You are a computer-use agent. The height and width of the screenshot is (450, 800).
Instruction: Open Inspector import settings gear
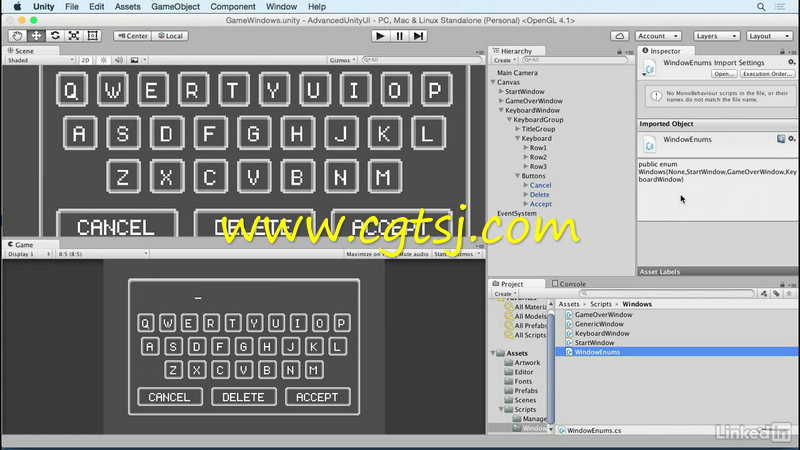pyautogui.click(x=791, y=62)
